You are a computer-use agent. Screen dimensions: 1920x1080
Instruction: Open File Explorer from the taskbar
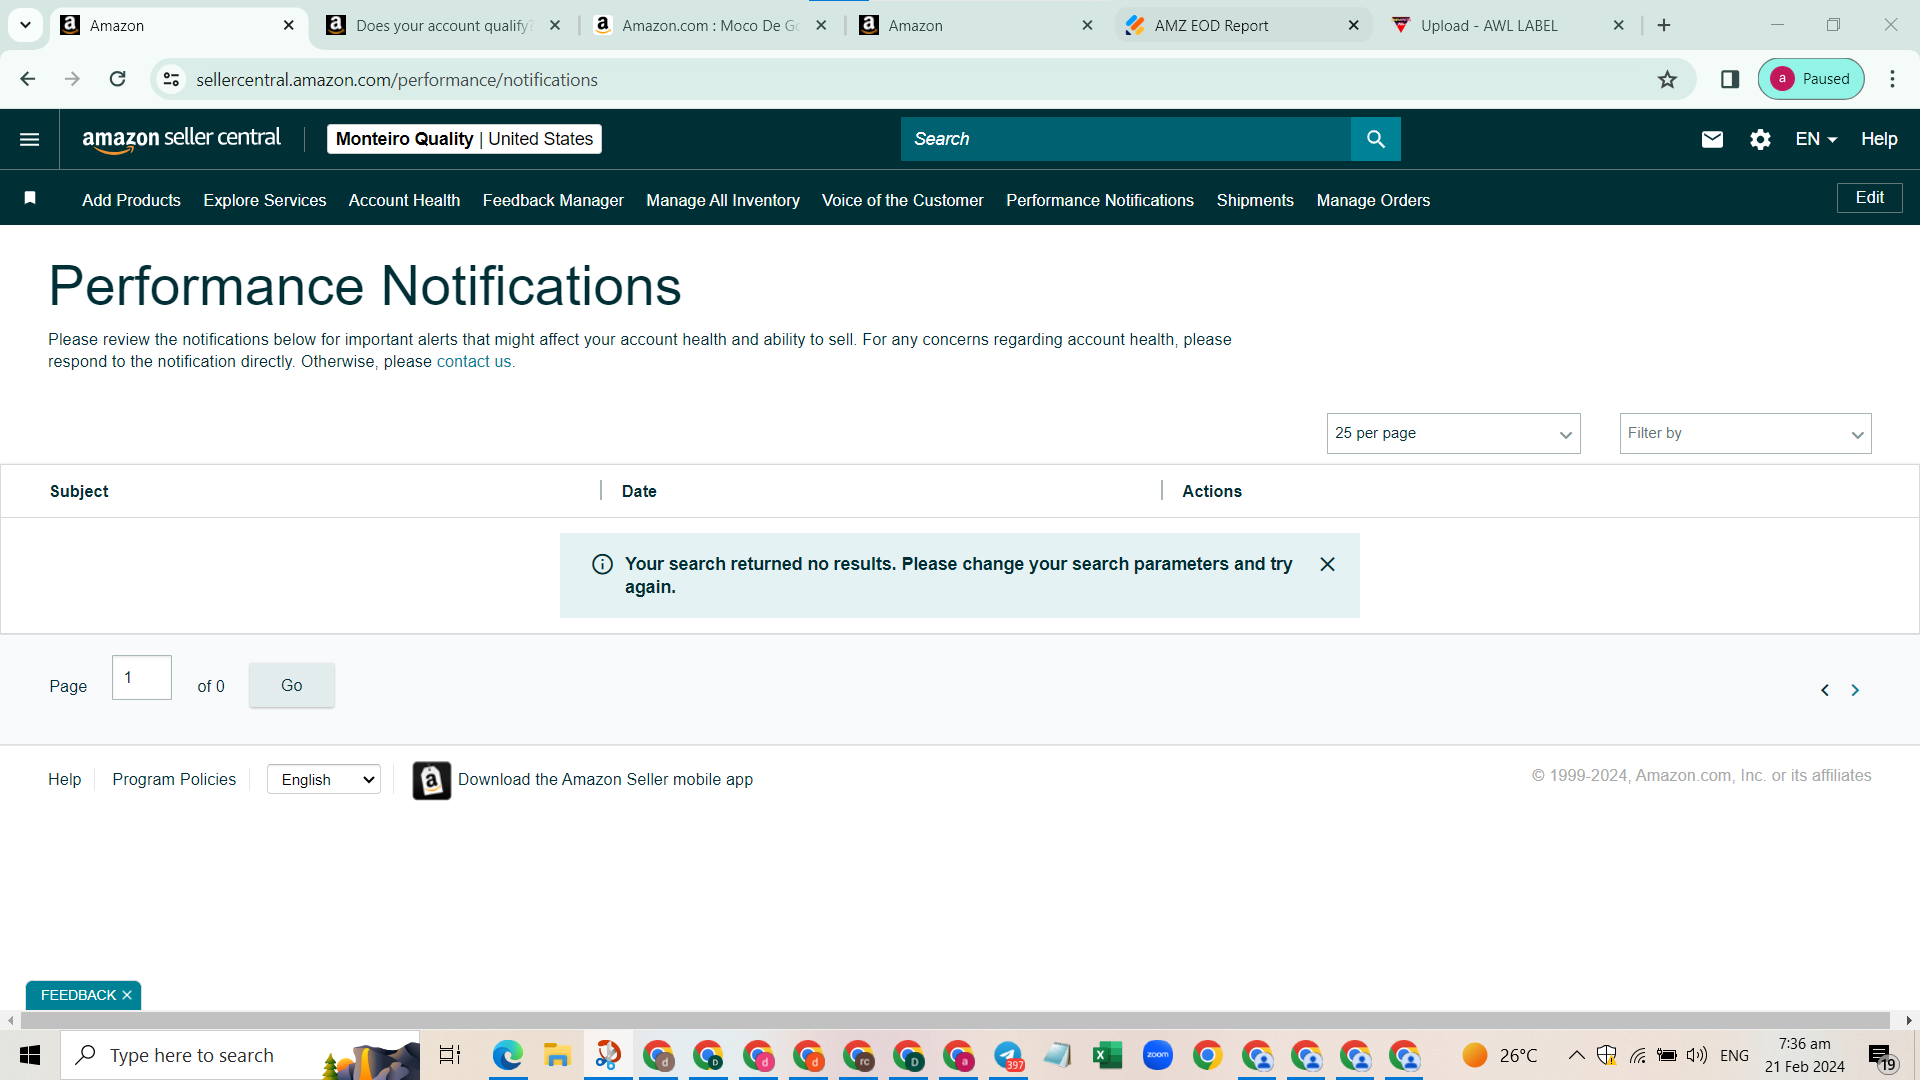point(557,1055)
